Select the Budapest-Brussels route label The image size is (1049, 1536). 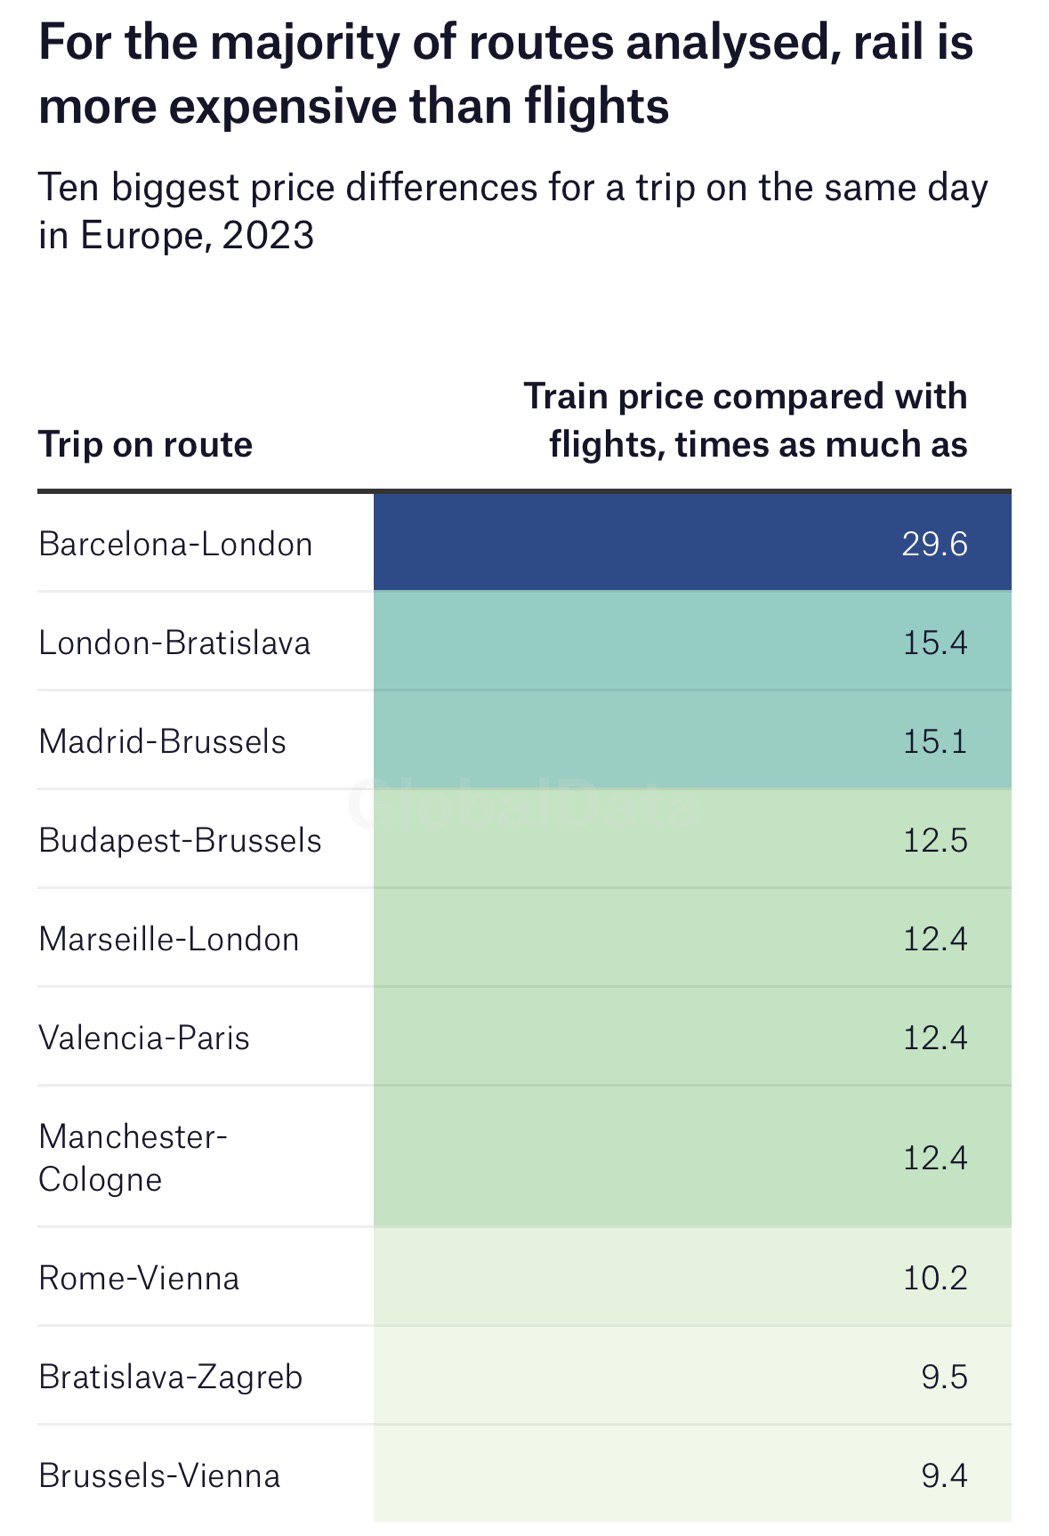(180, 840)
